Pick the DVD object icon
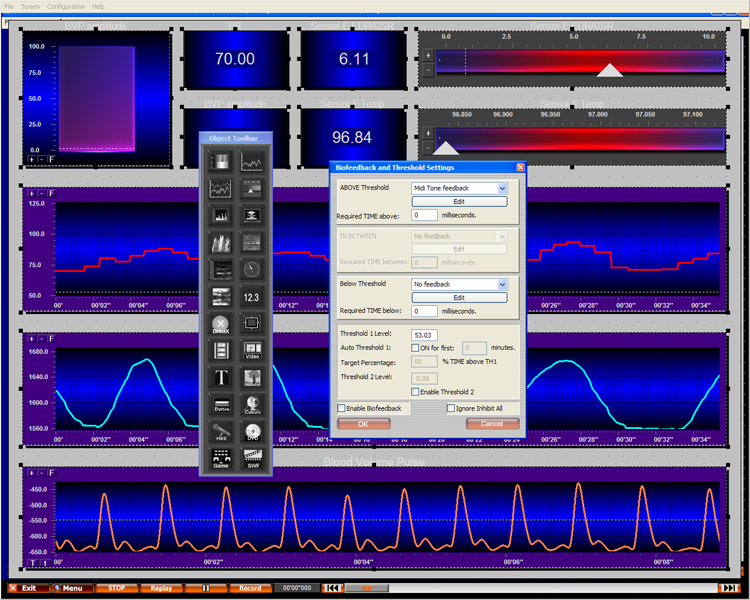The height and width of the screenshot is (600, 750). (x=252, y=432)
